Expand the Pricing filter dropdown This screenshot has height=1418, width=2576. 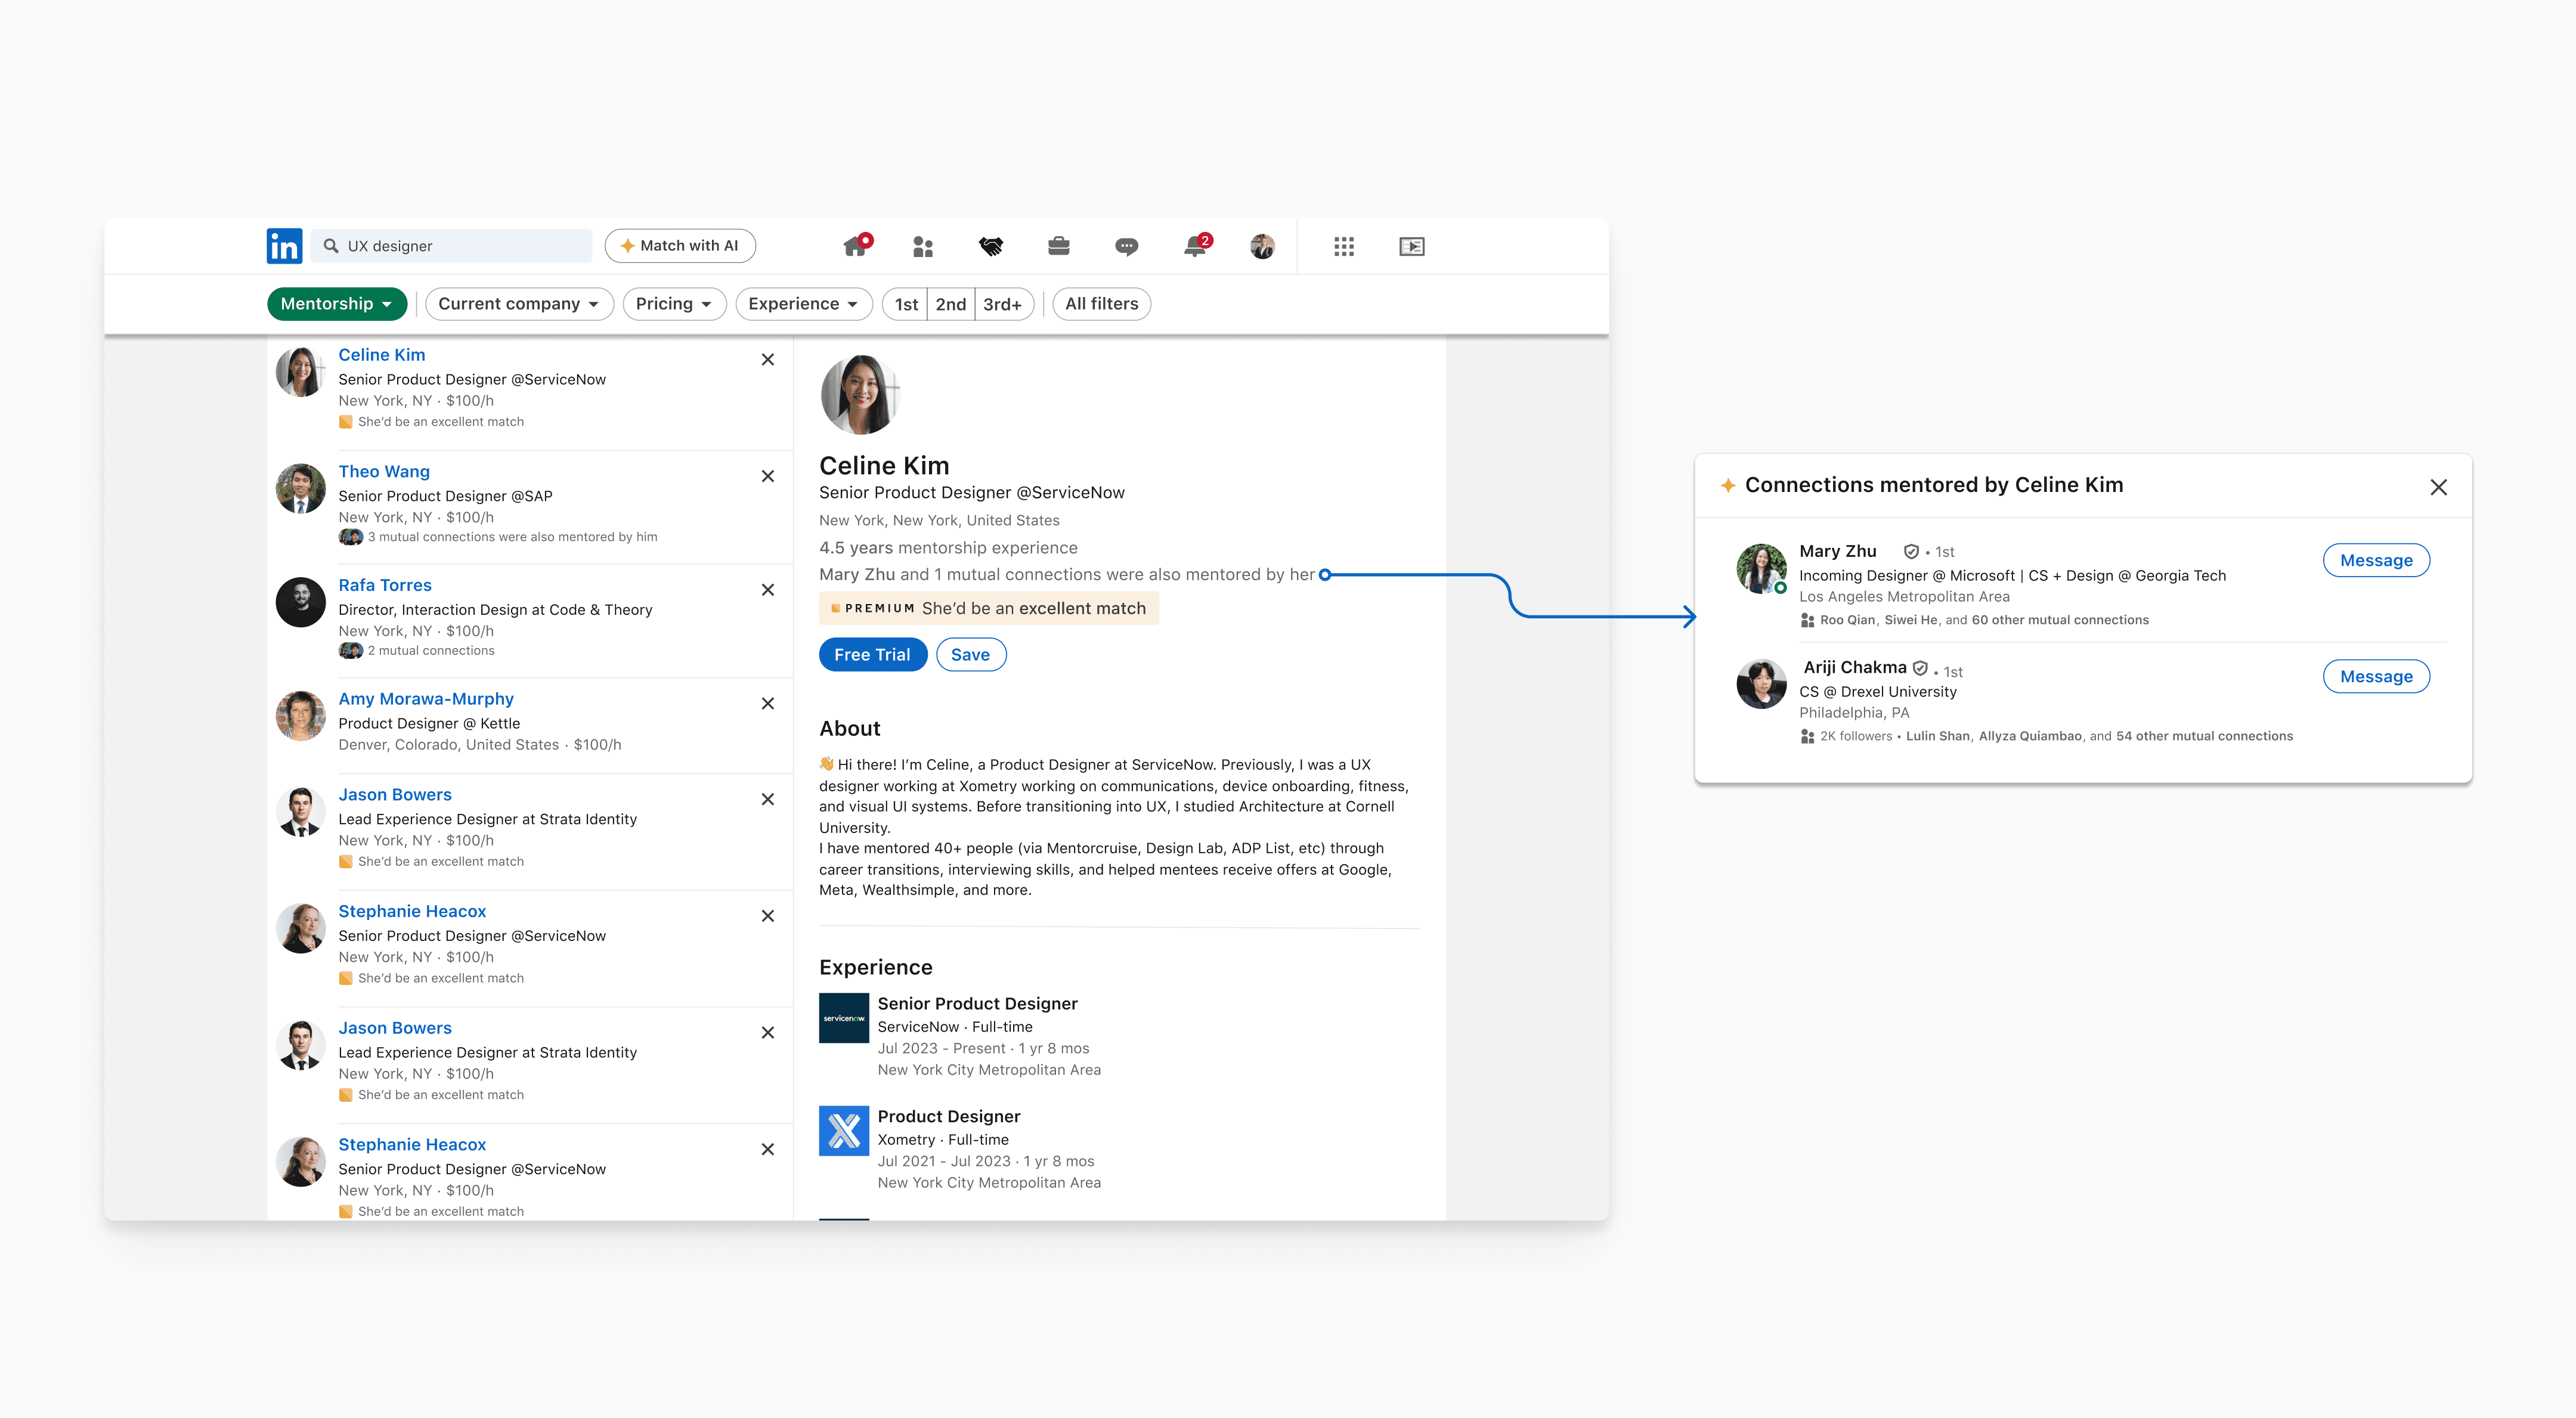(673, 304)
